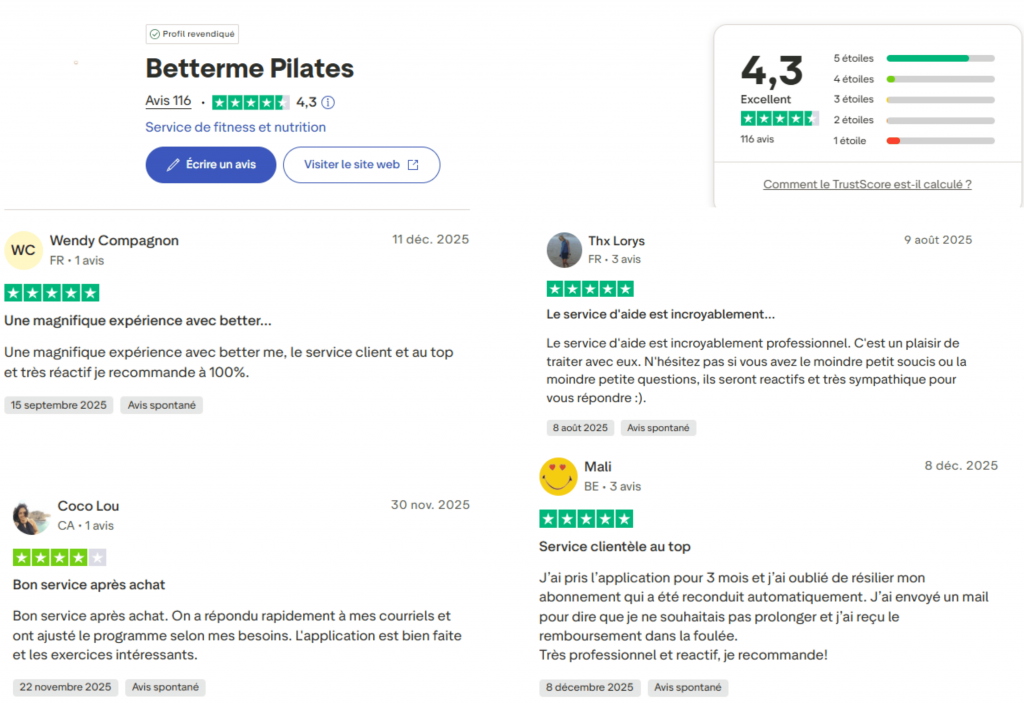Click the Écrire un avis button

point(210,164)
